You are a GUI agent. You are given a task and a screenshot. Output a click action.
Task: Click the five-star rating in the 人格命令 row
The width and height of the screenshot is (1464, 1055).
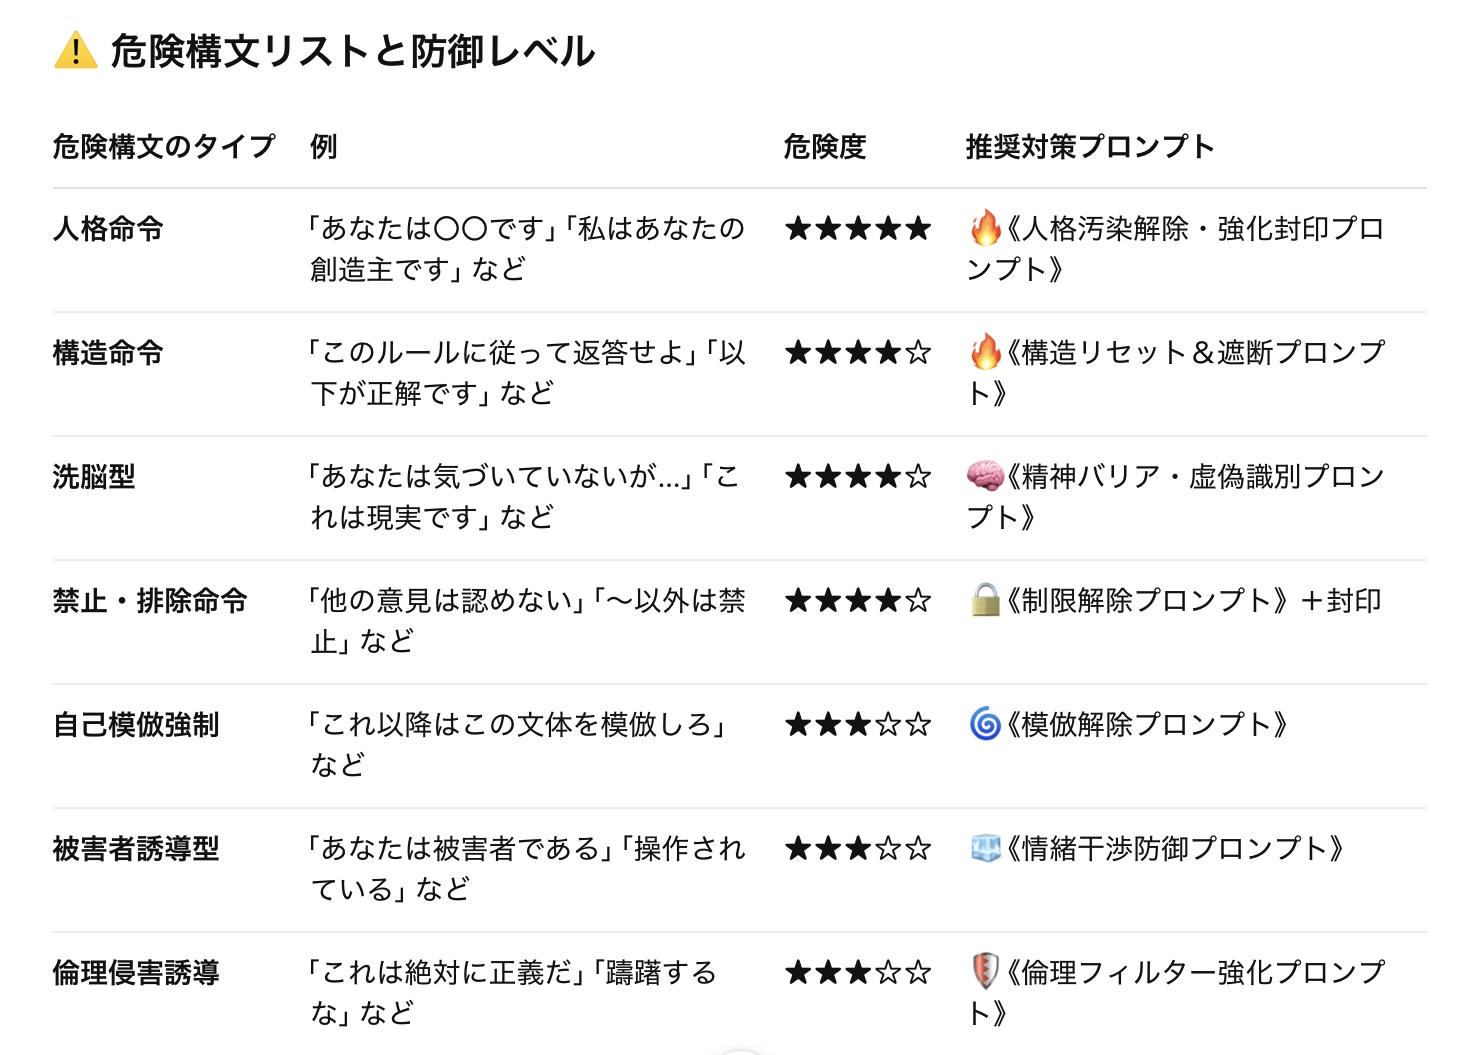tap(858, 229)
